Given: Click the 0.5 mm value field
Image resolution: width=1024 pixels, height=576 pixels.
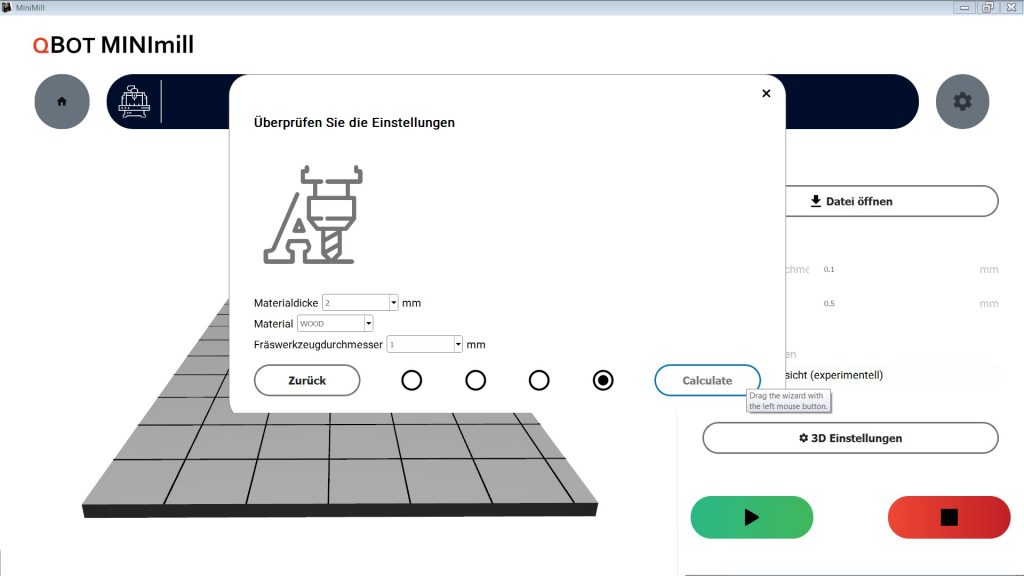Looking at the screenshot, I should [895, 304].
